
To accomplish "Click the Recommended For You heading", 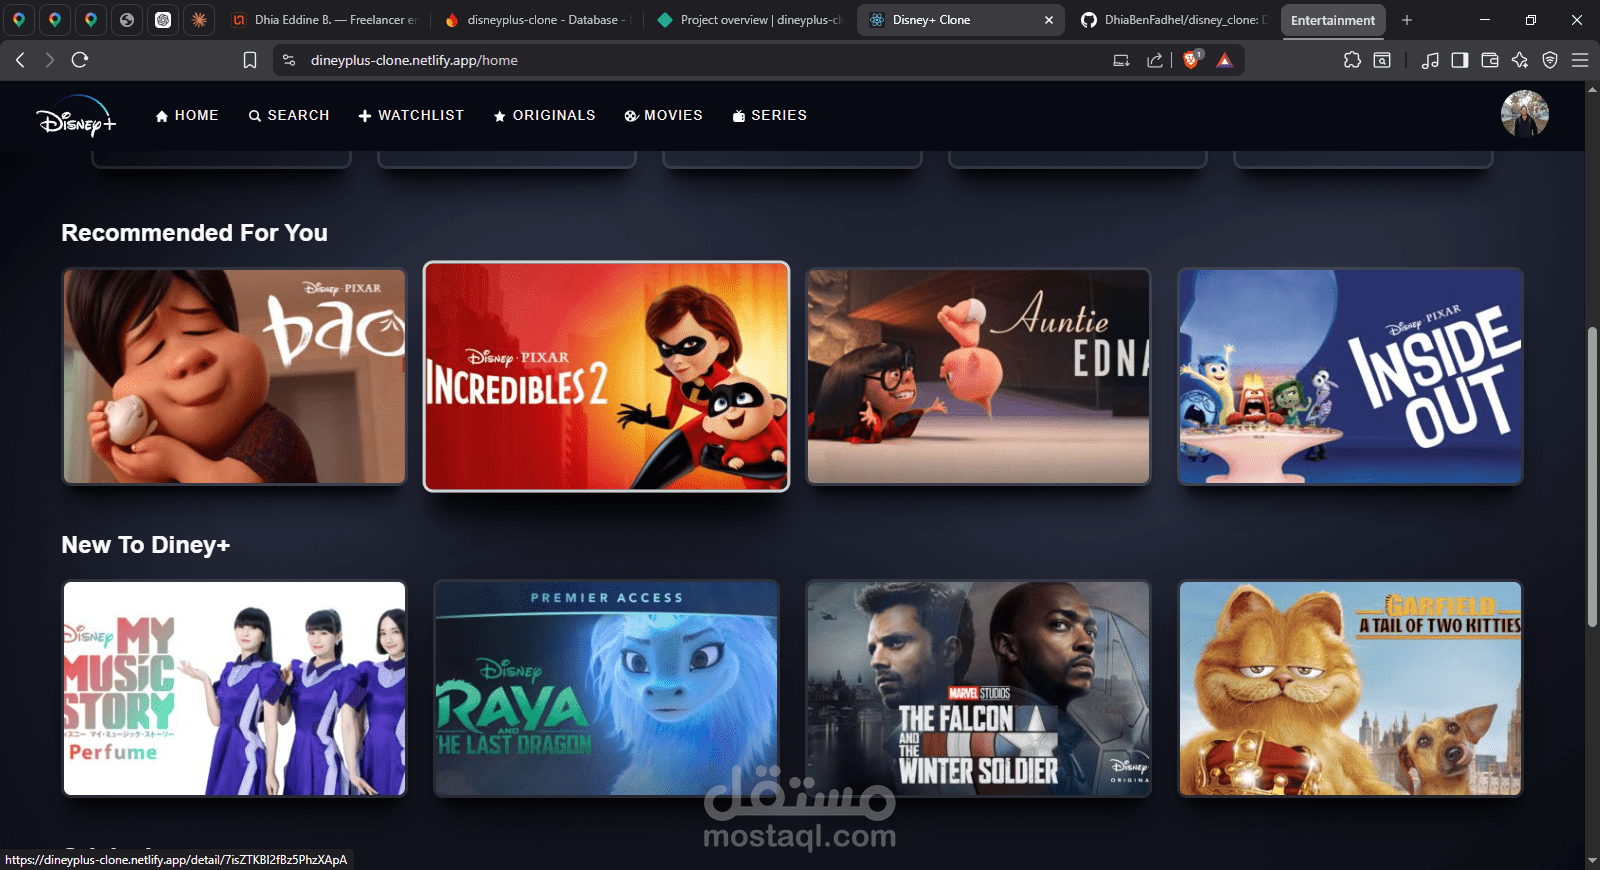I will [x=194, y=233].
